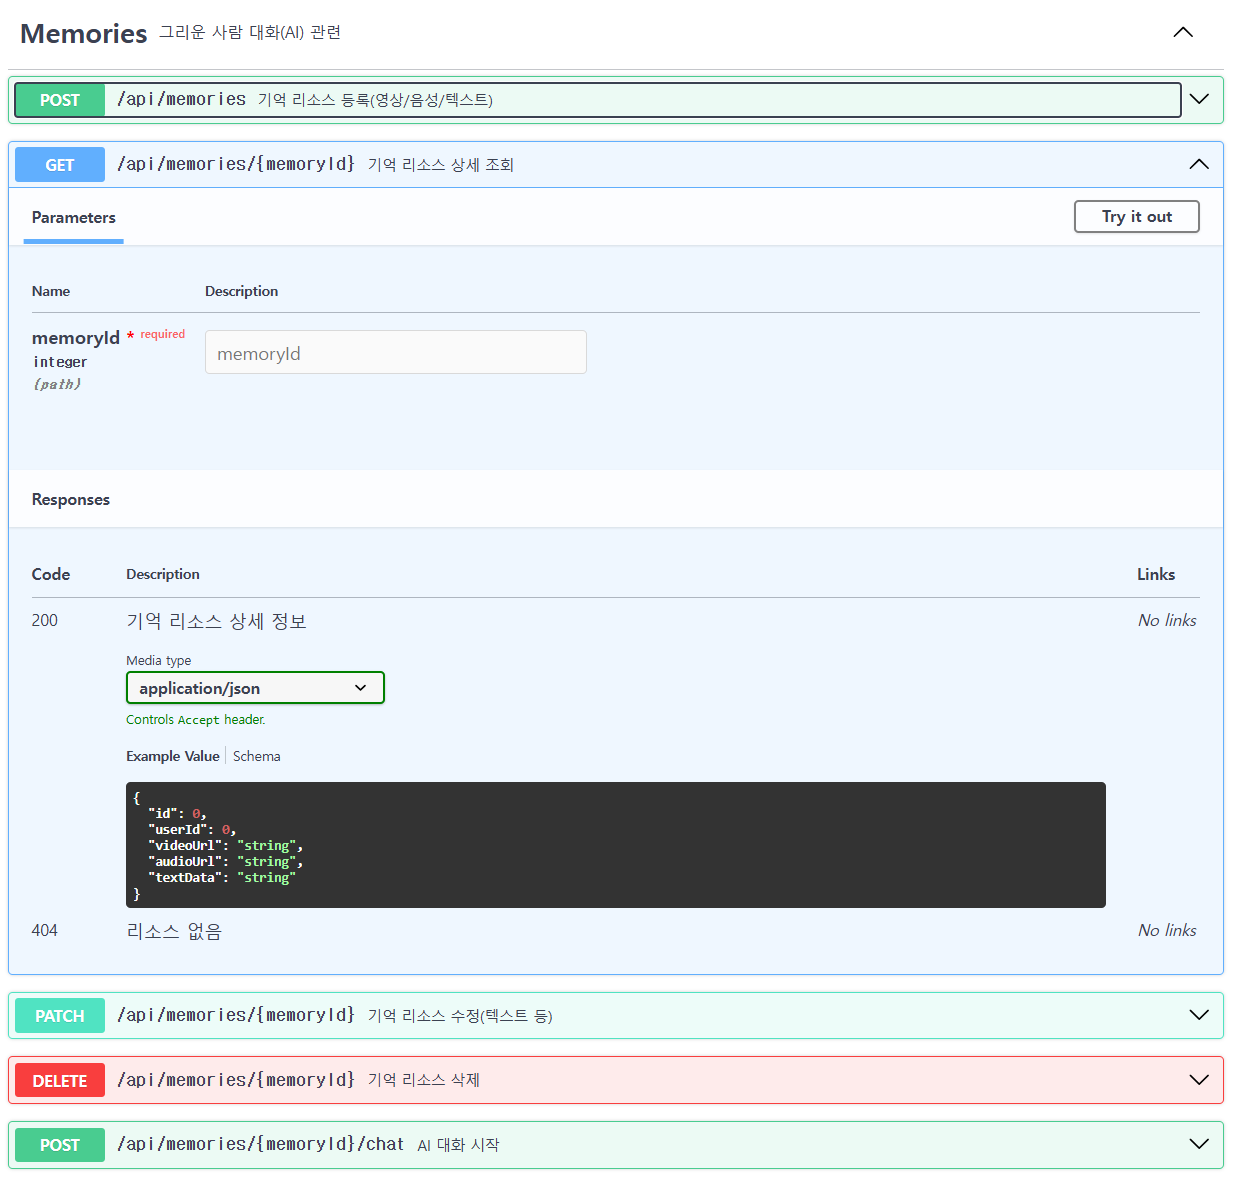
Task: Expand the DELETE /api/memories/{memoryId} arrow
Action: coord(1199,1080)
